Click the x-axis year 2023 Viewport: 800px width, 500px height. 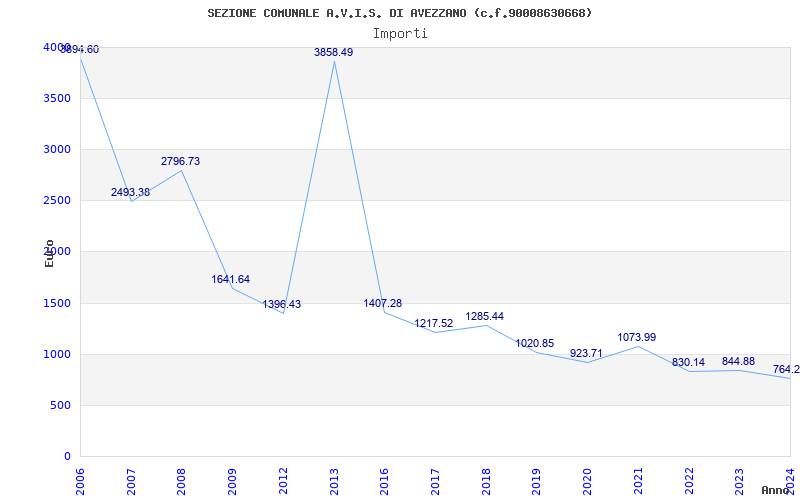[739, 481]
